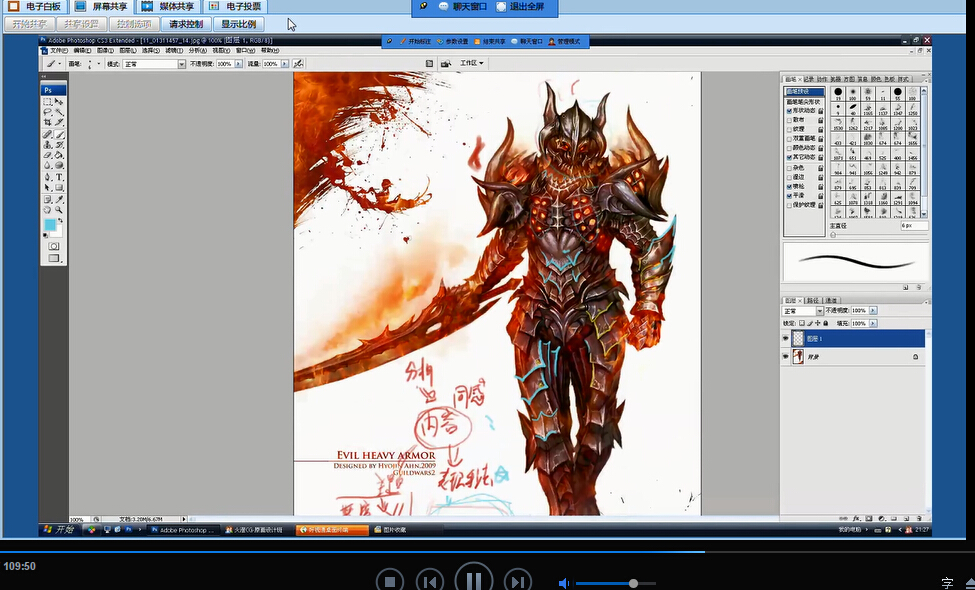Toggle the airbrush icon in options bar
Screen dimensions: 975x590
point(298,63)
